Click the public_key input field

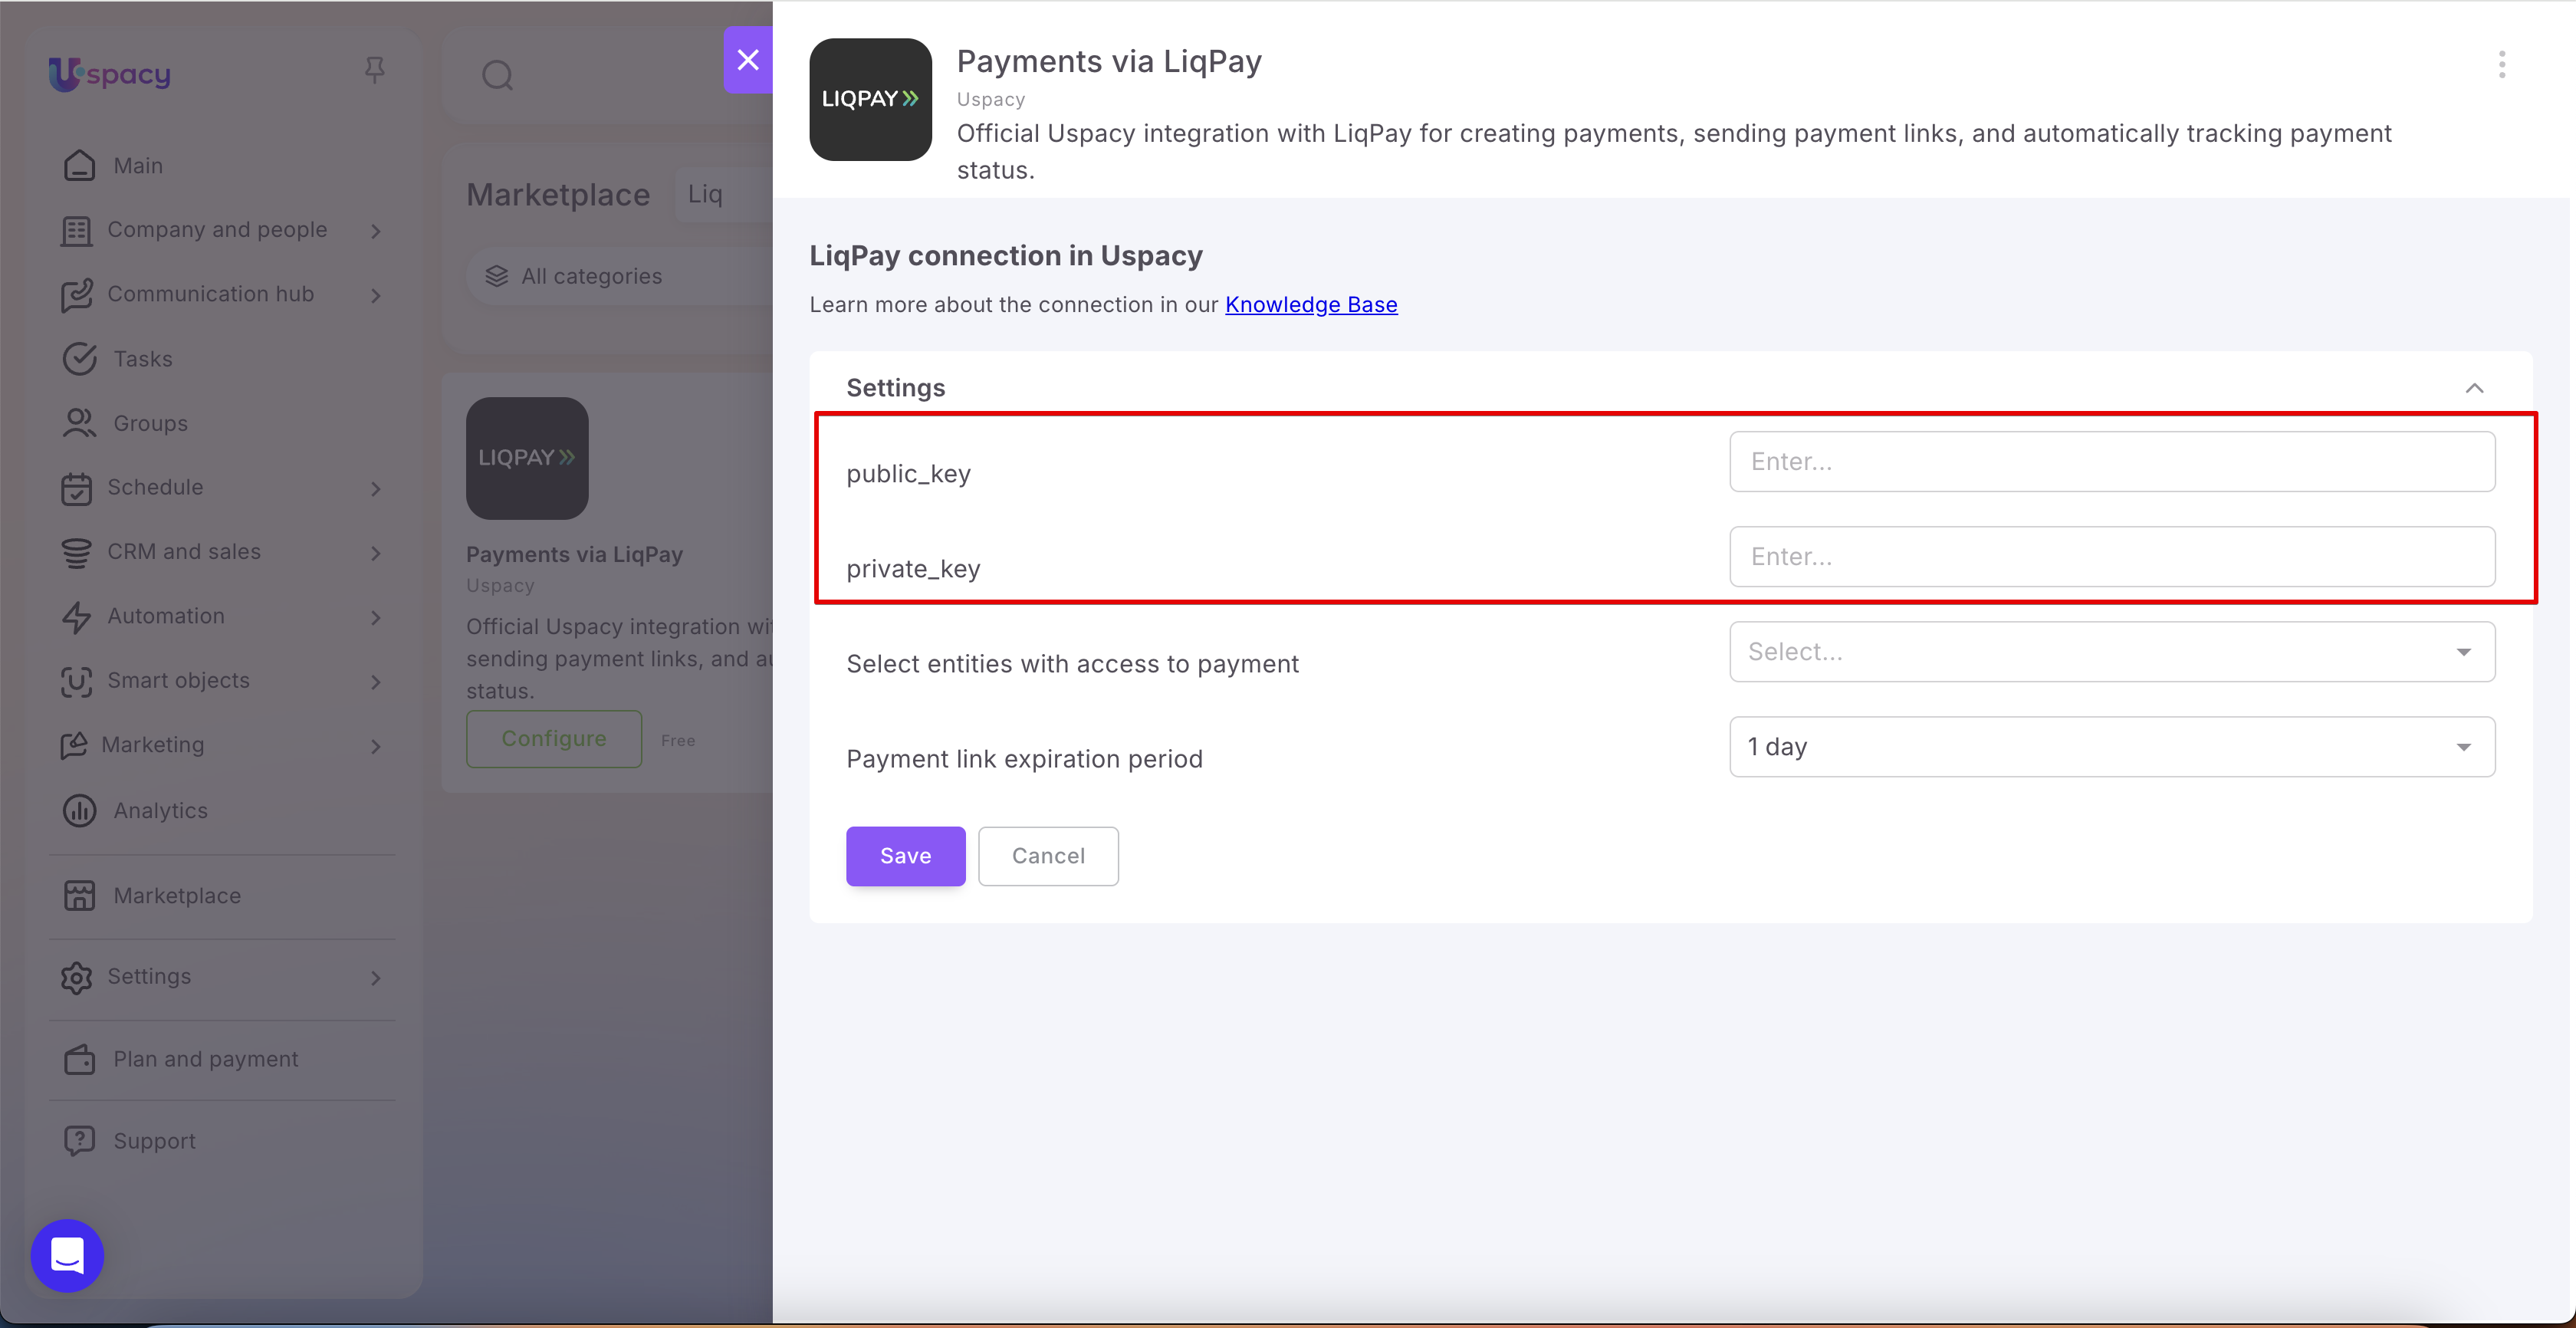tap(2112, 462)
